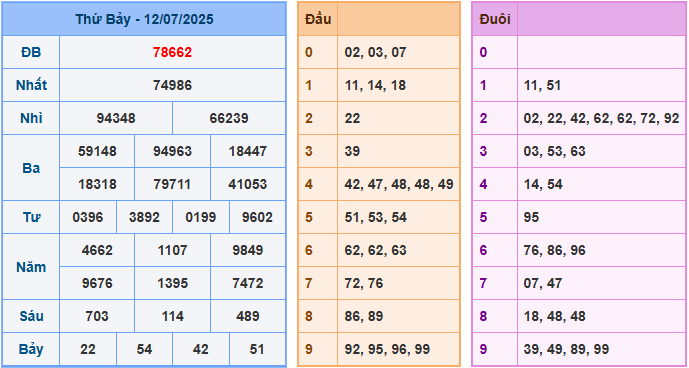Viewport: 689px width, 368px height.
Task: Click Năm prize number 1107
Action: pos(172,250)
